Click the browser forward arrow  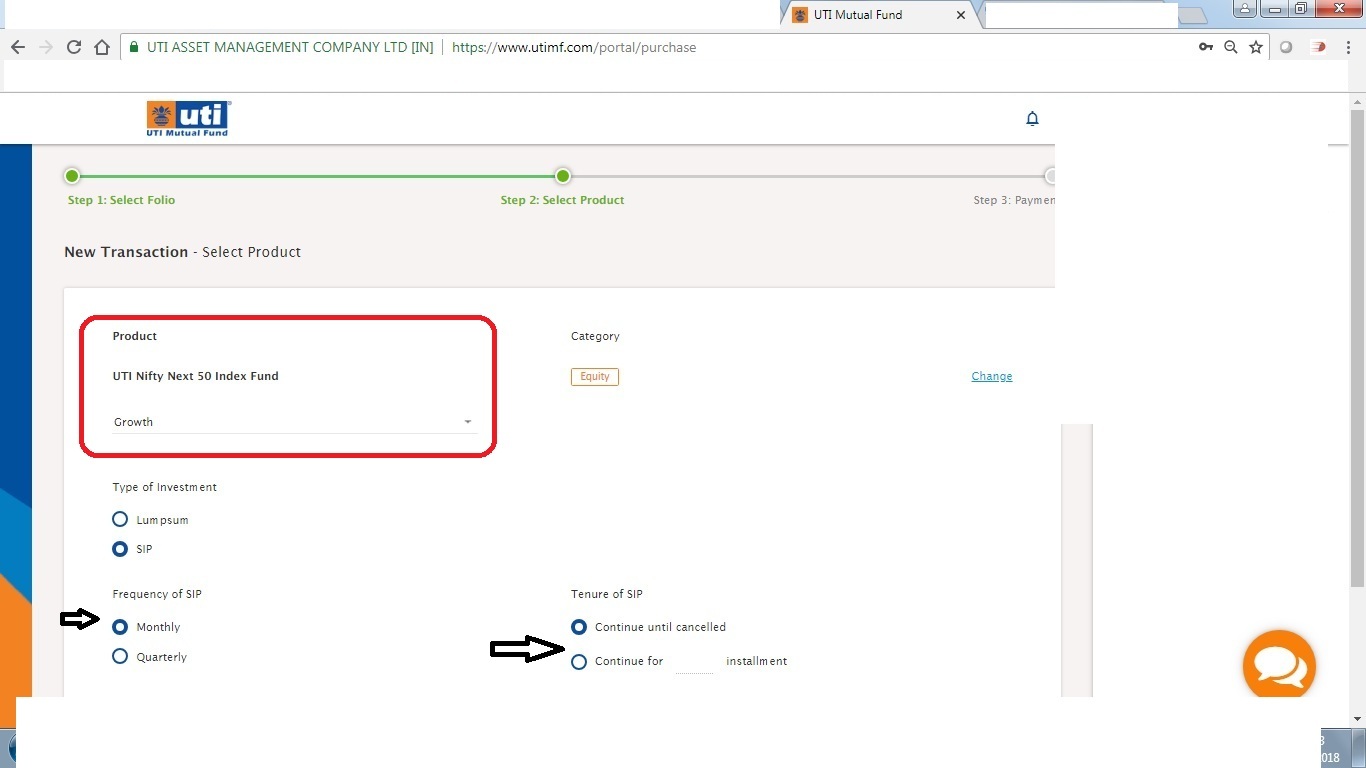tap(45, 47)
